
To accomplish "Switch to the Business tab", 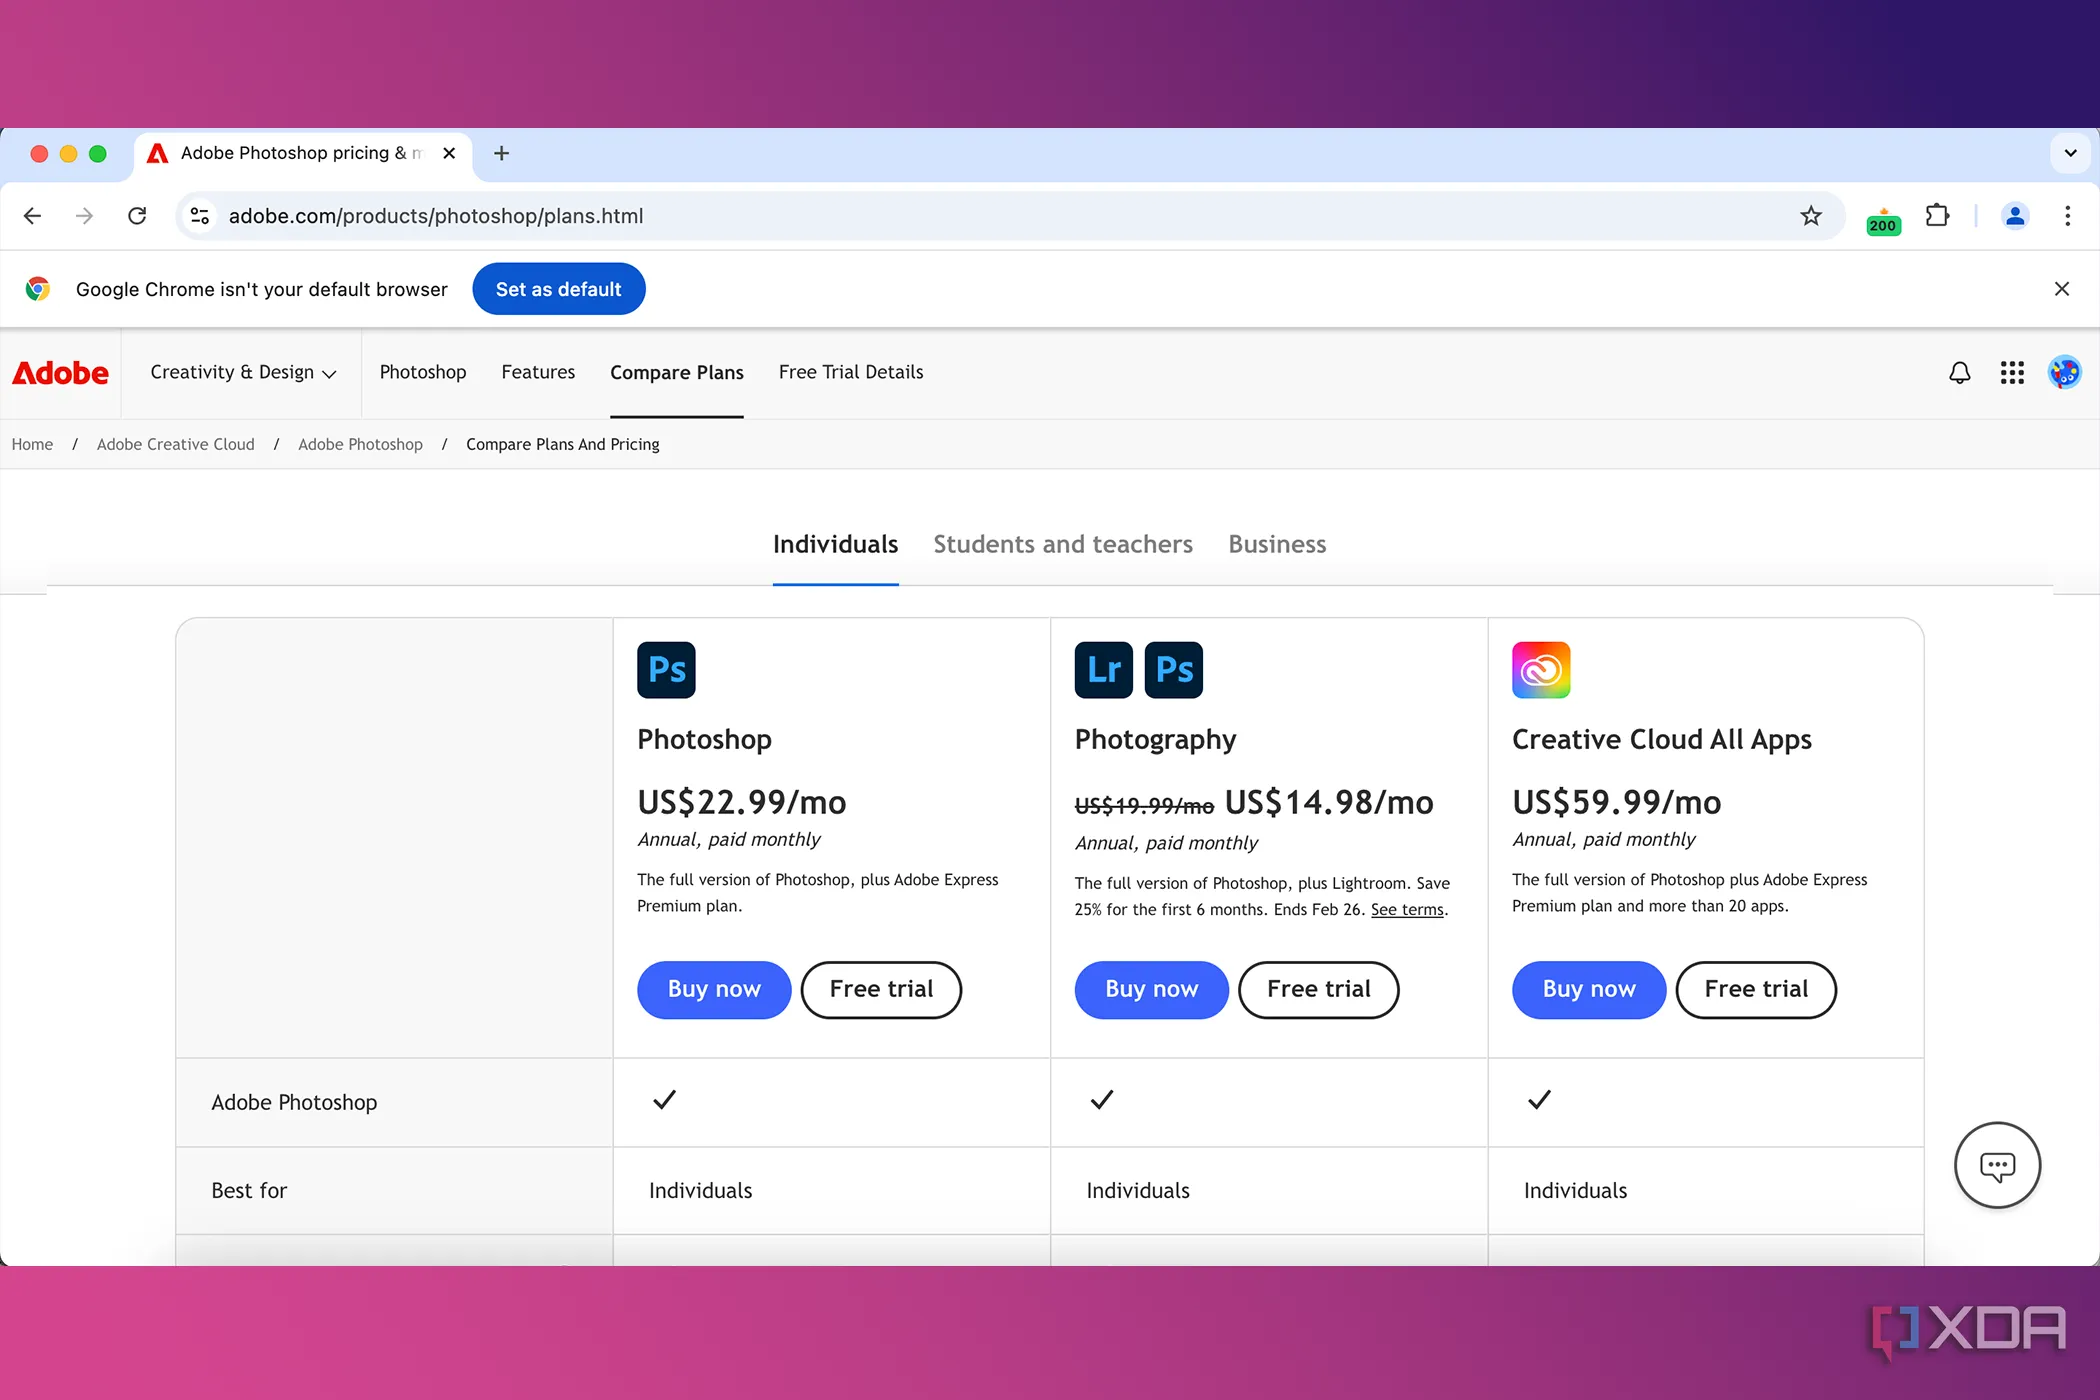I will [1277, 544].
